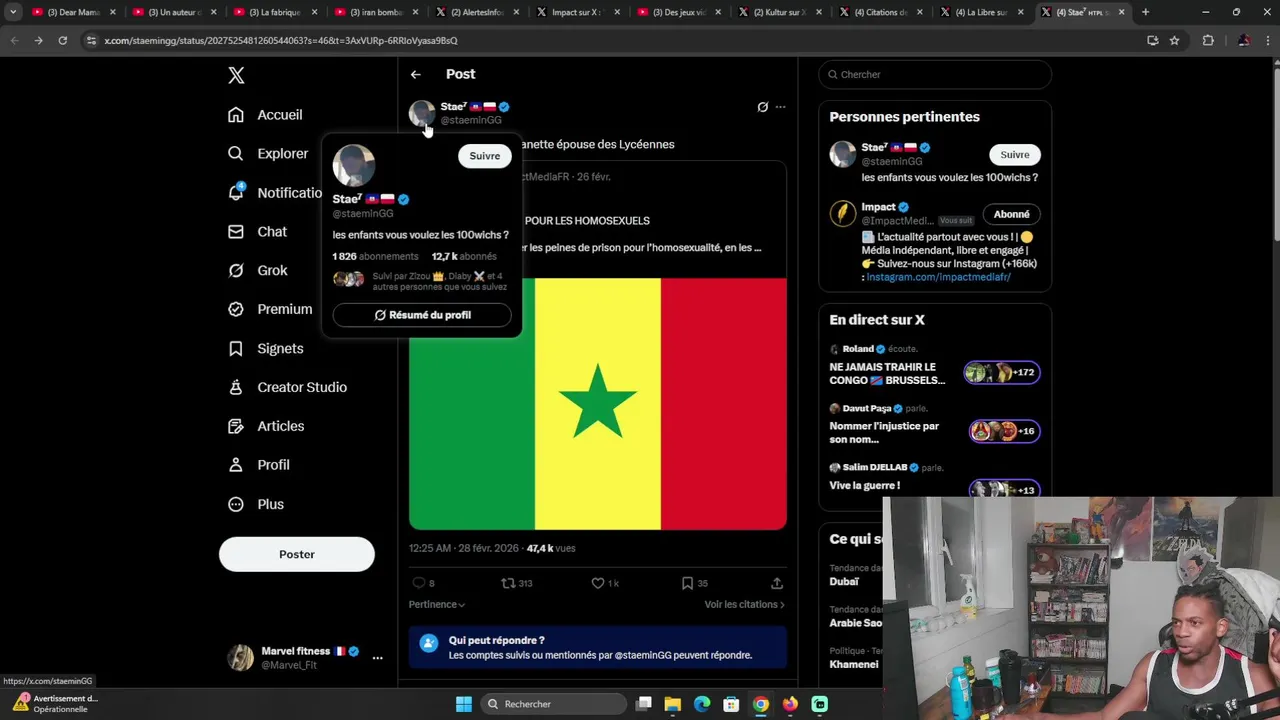Click the taskbar Rechercher search box
The image size is (1280, 720).
coord(552,704)
